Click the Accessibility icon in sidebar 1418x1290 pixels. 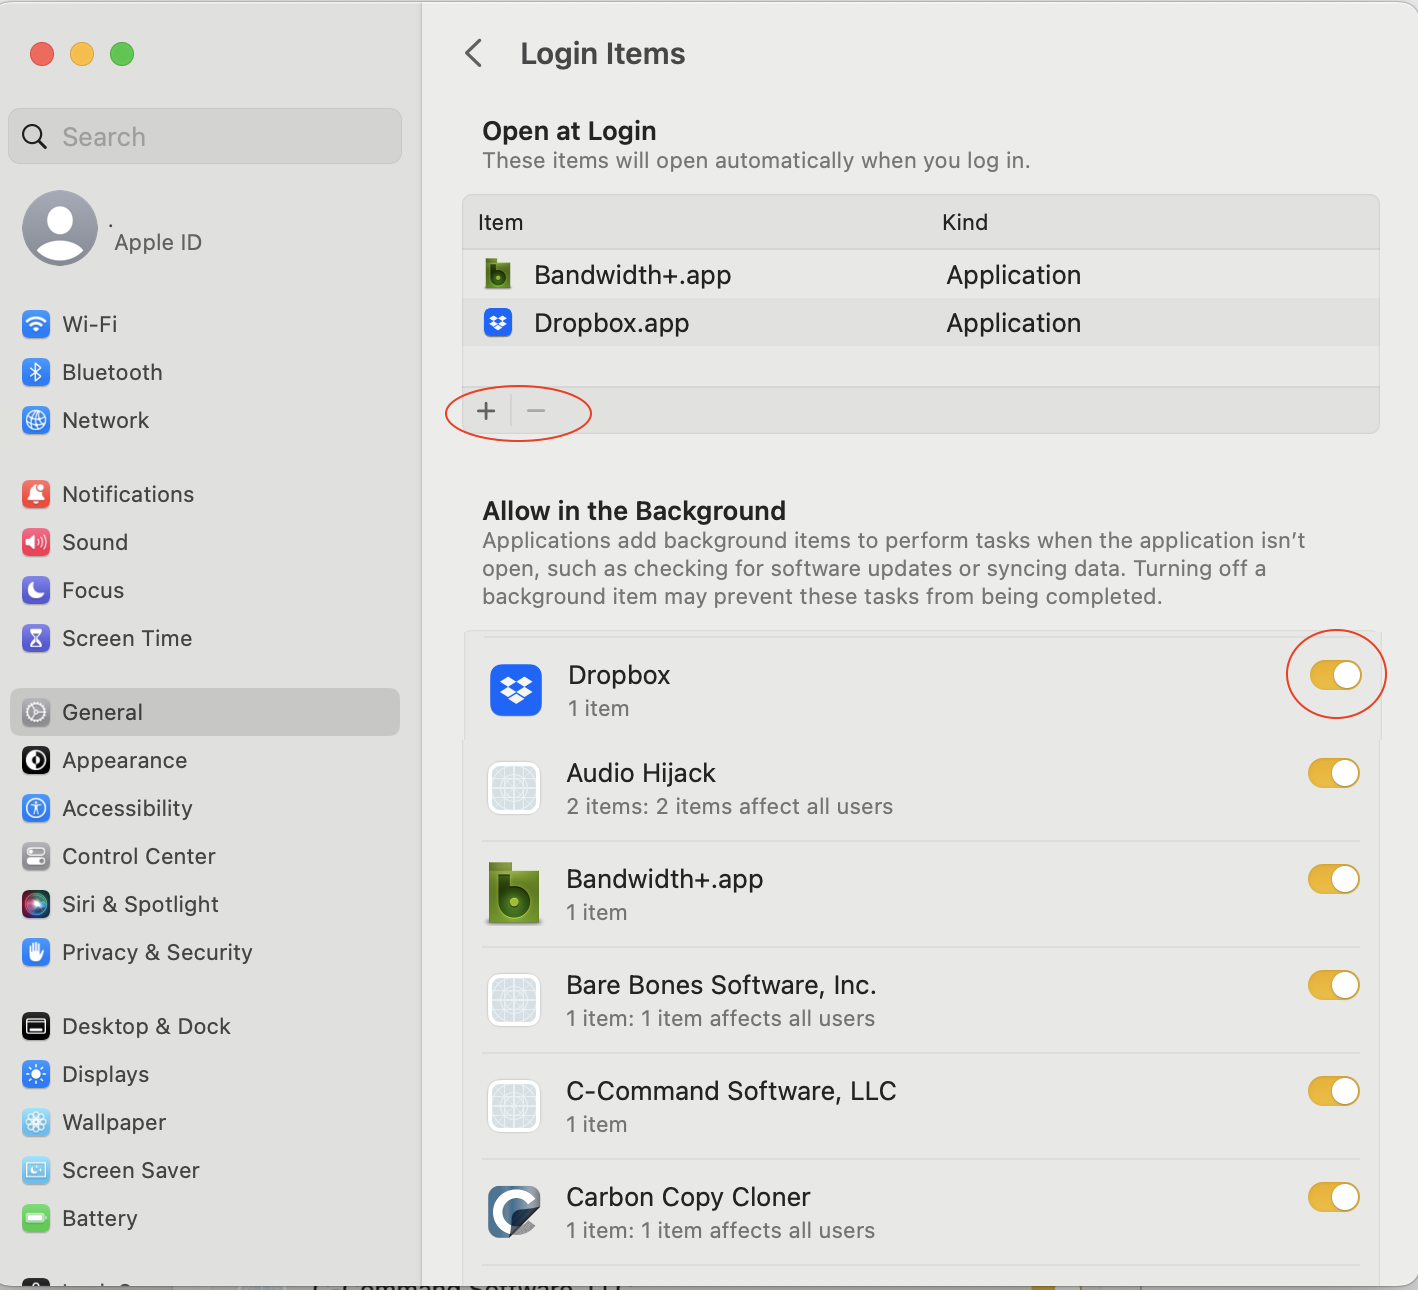[36, 808]
